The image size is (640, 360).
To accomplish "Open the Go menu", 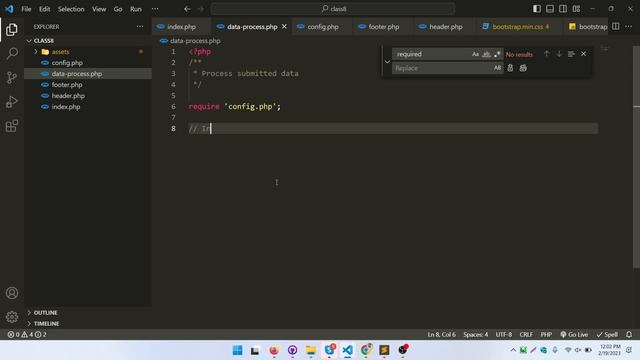I will coord(118,9).
